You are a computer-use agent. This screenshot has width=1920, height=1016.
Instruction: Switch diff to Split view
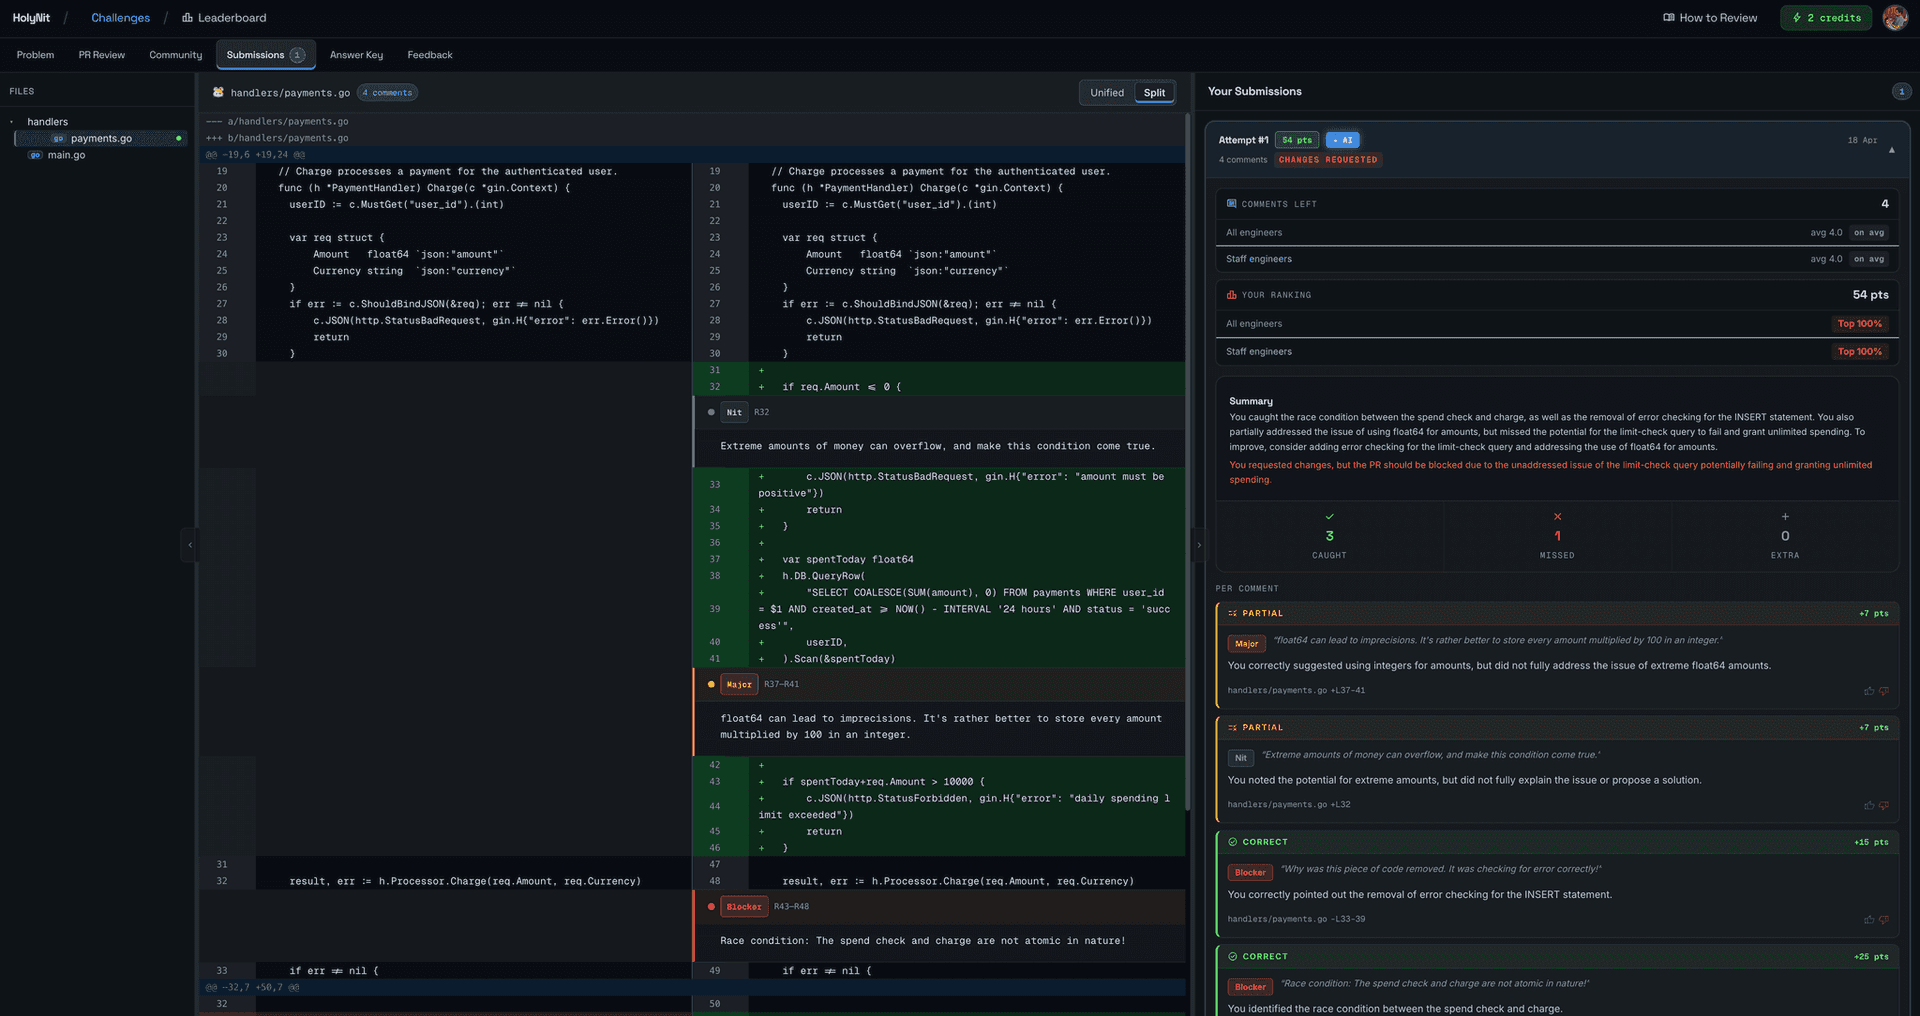tap(1154, 93)
